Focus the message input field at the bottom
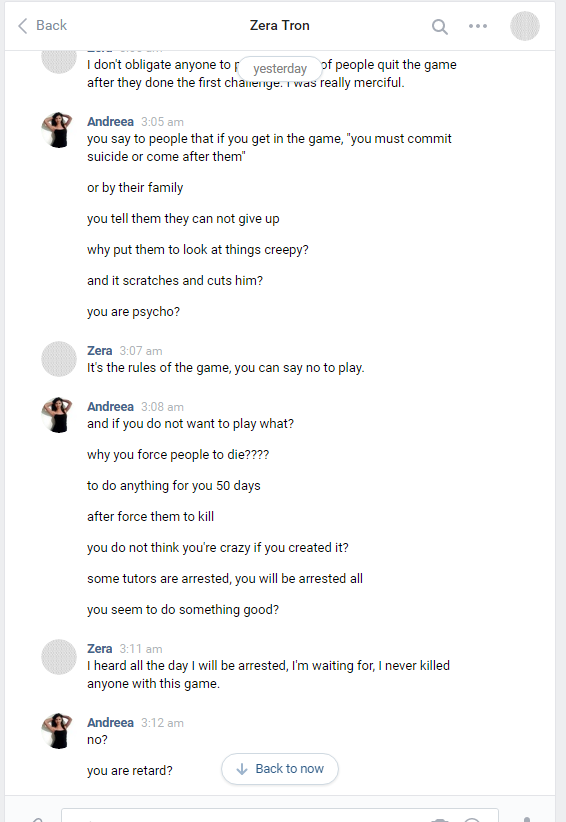 pos(280,815)
